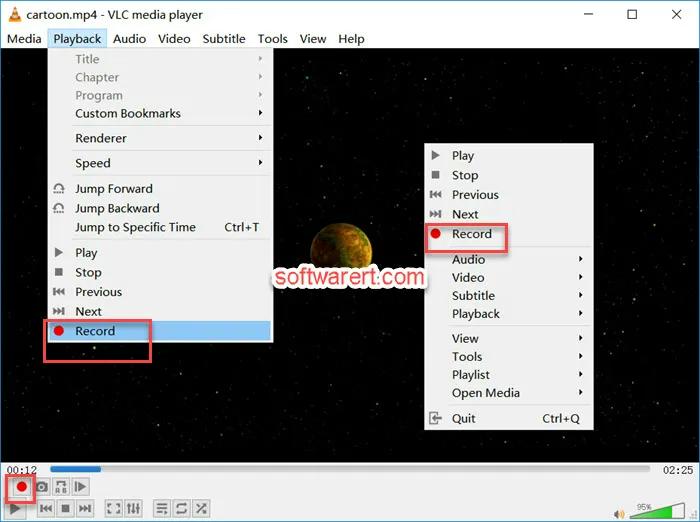Adjust the green volume slider
Viewport: 700px width, 522px height.
pos(657,510)
